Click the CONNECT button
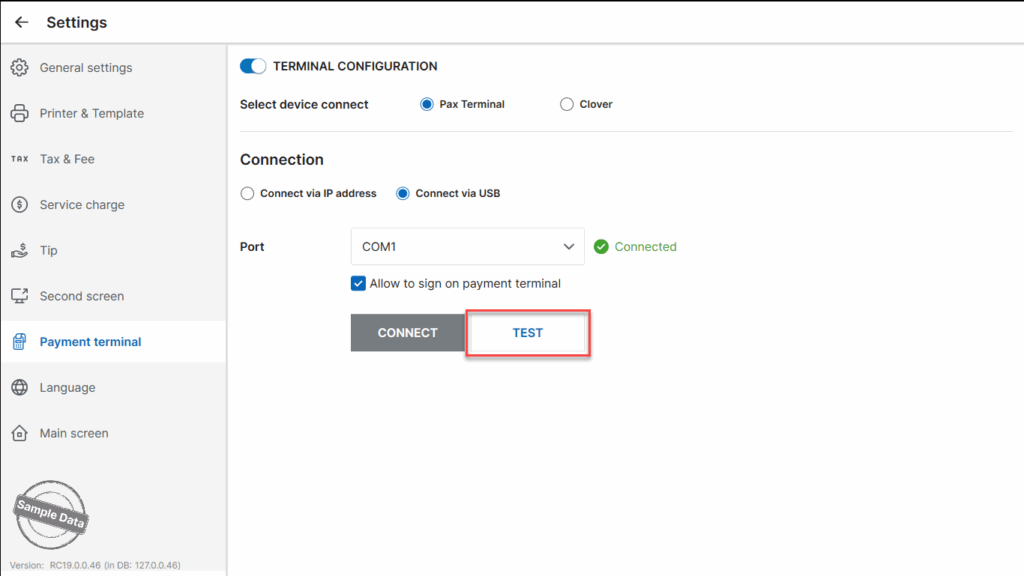Viewport: 1024px width, 576px height. point(408,332)
